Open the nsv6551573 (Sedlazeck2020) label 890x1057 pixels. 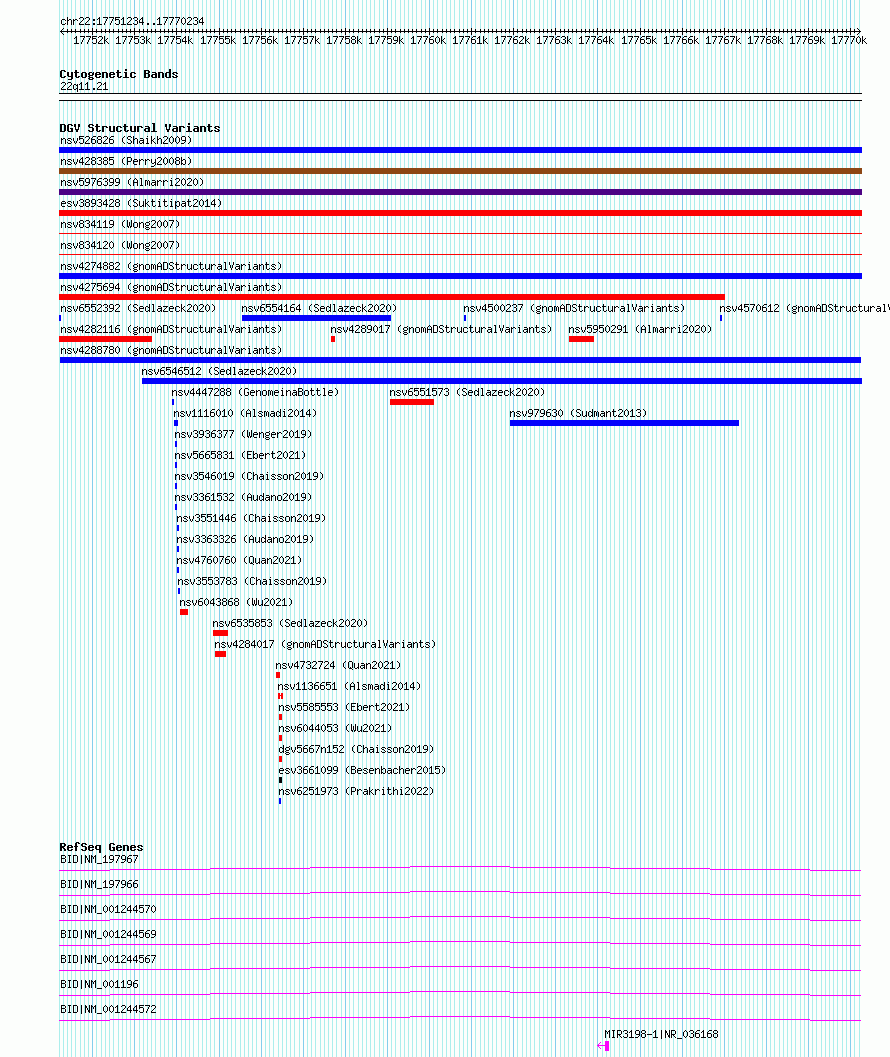coord(467,392)
